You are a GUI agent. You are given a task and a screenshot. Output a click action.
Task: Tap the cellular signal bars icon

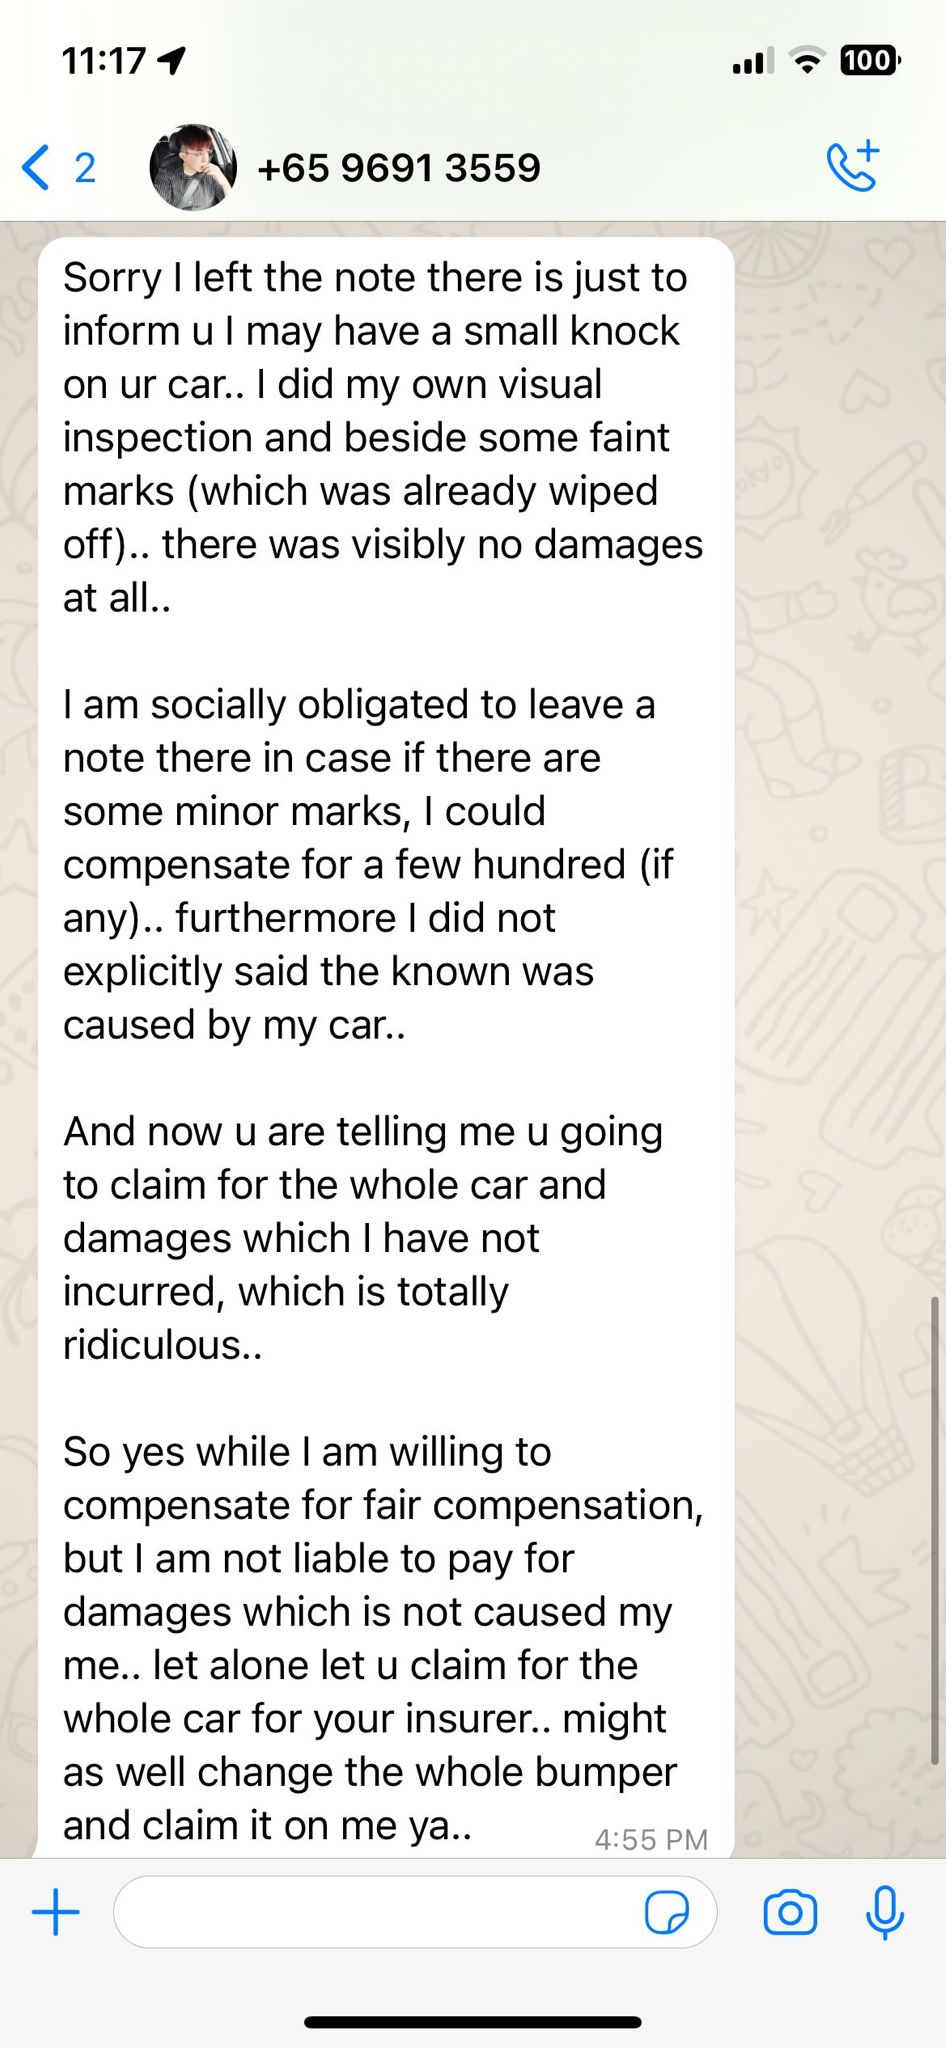(752, 62)
